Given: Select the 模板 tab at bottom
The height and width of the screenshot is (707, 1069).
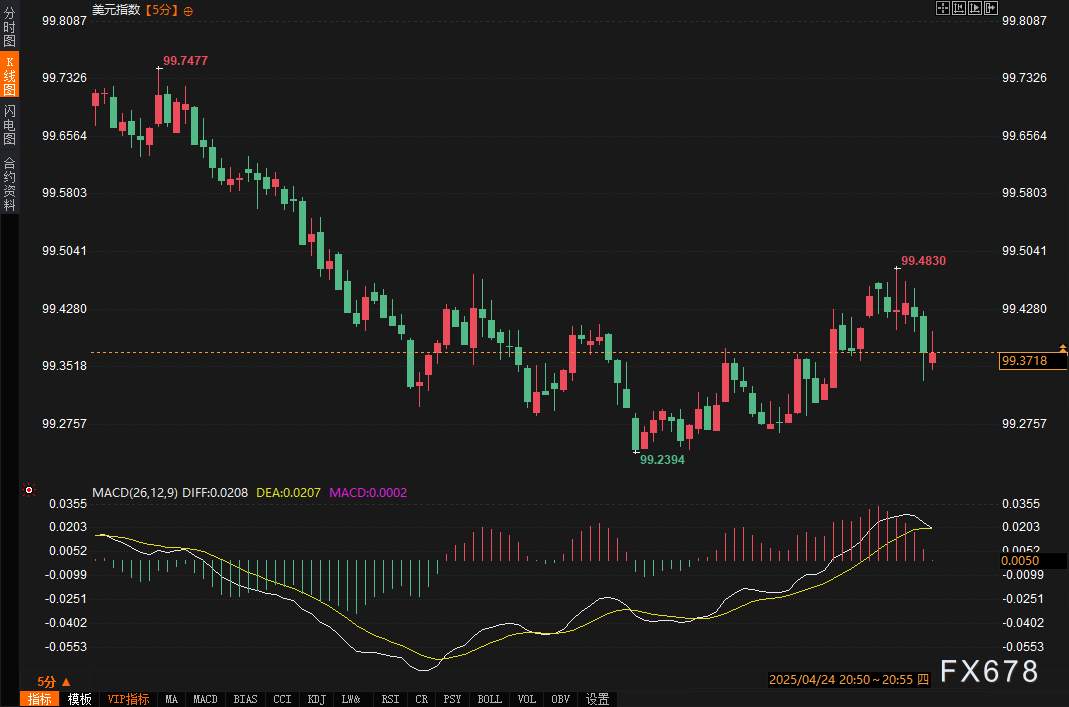Looking at the screenshot, I should click(x=80, y=699).
